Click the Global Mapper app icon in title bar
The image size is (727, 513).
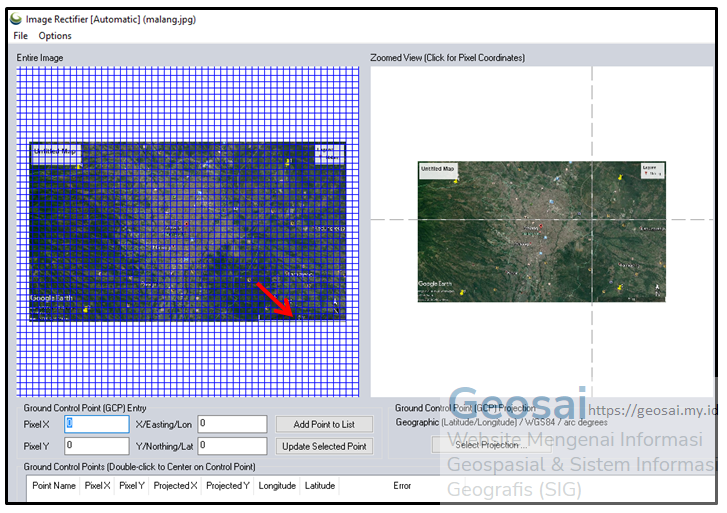click(16, 19)
